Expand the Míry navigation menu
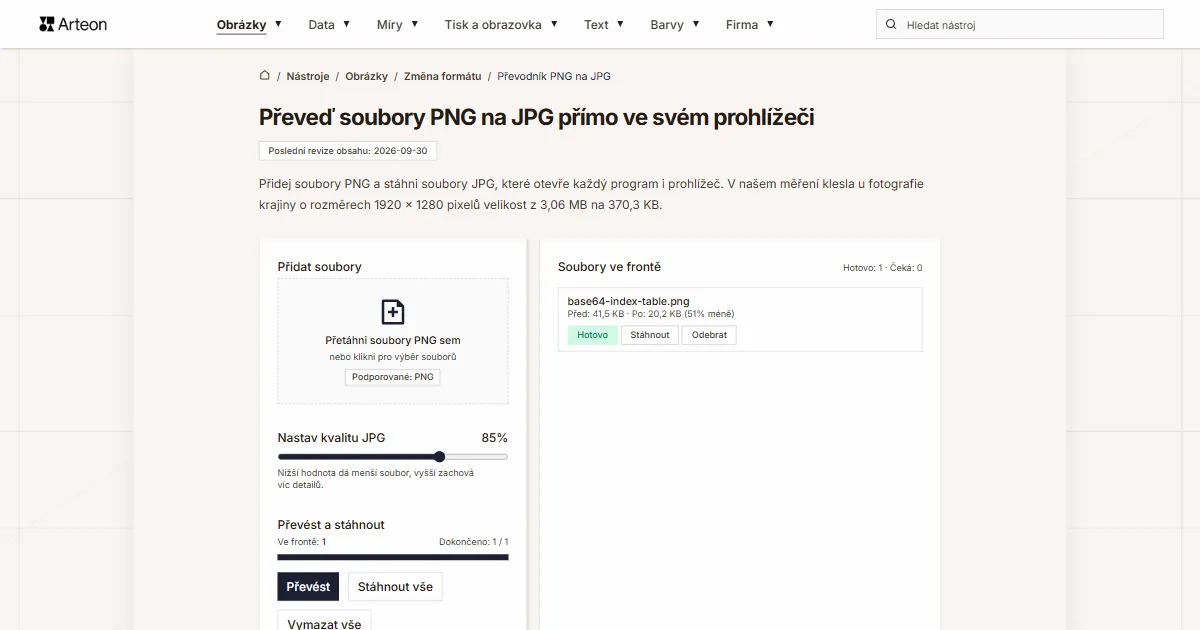This screenshot has width=1200, height=630. (397, 24)
